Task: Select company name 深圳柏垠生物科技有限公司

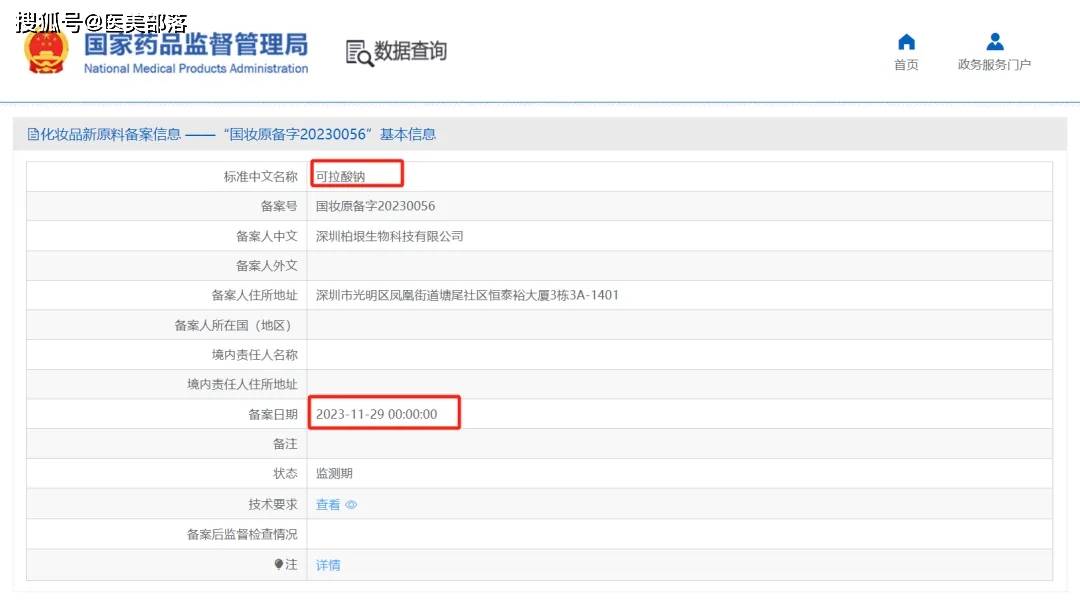Action: pyautogui.click(x=389, y=236)
